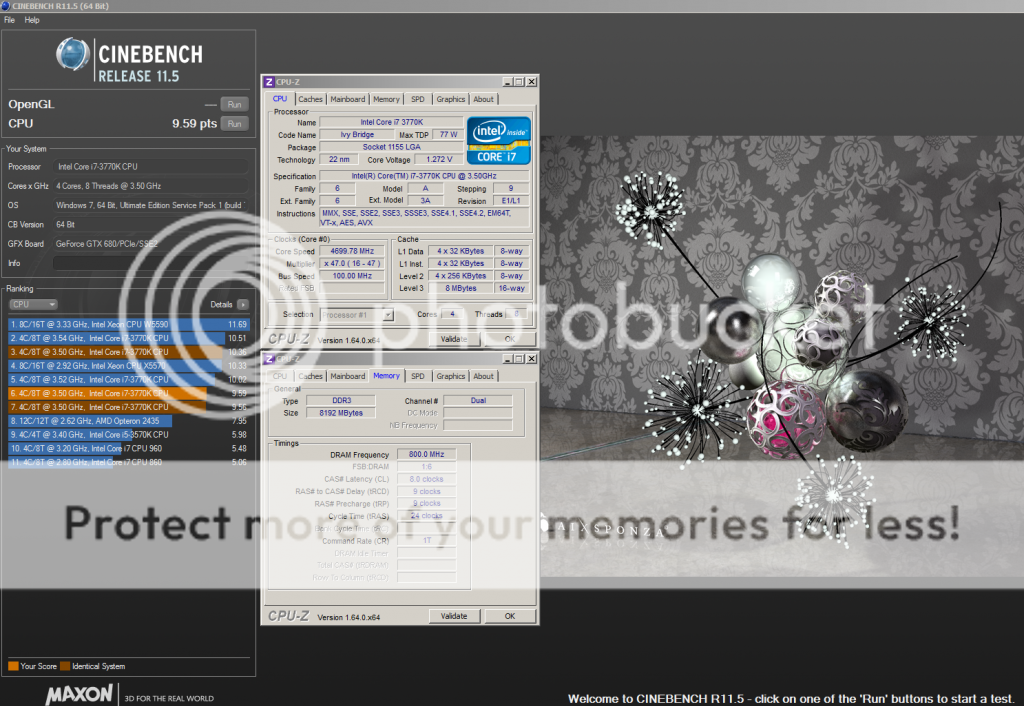The image size is (1024, 706).
Task: Open the CPU ranking type dropdown
Action: (32, 304)
